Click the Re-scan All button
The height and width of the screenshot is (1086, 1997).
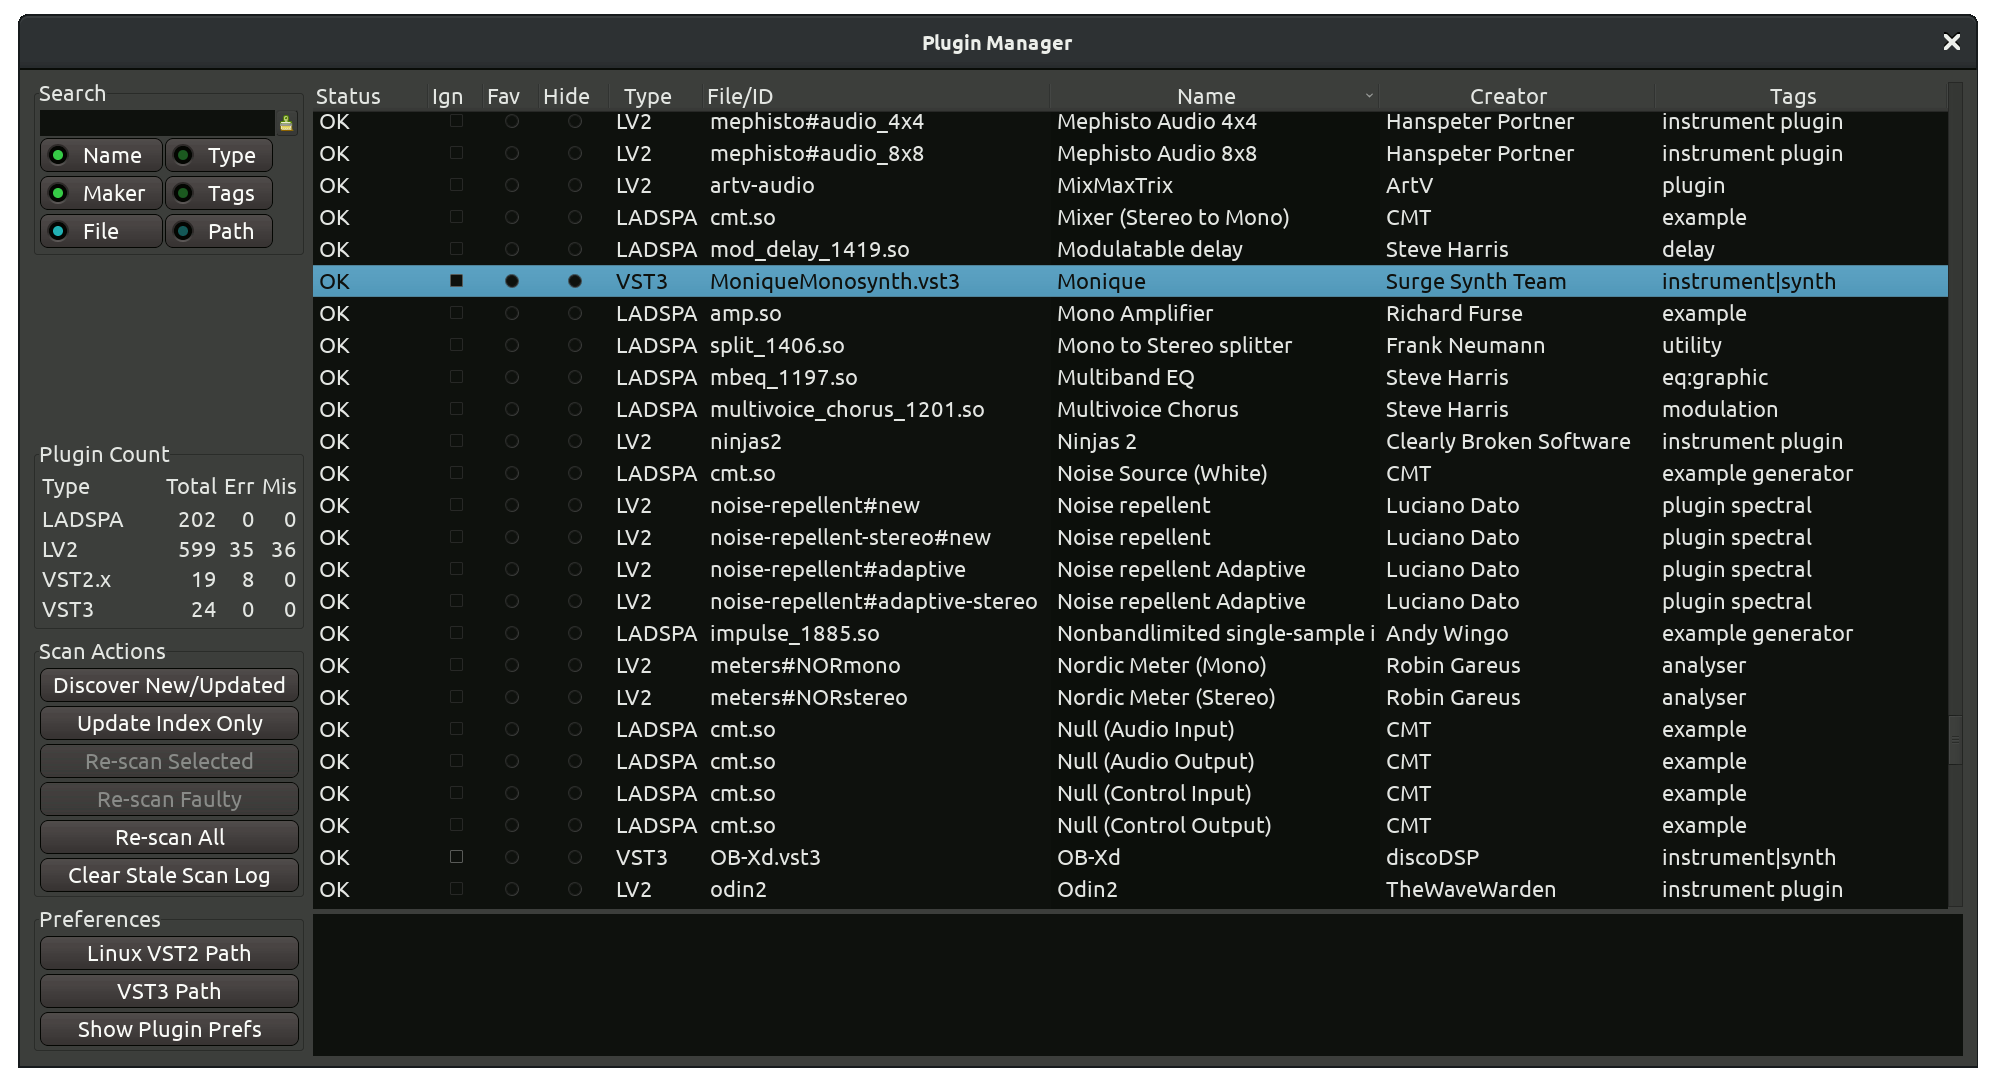pos(168,839)
